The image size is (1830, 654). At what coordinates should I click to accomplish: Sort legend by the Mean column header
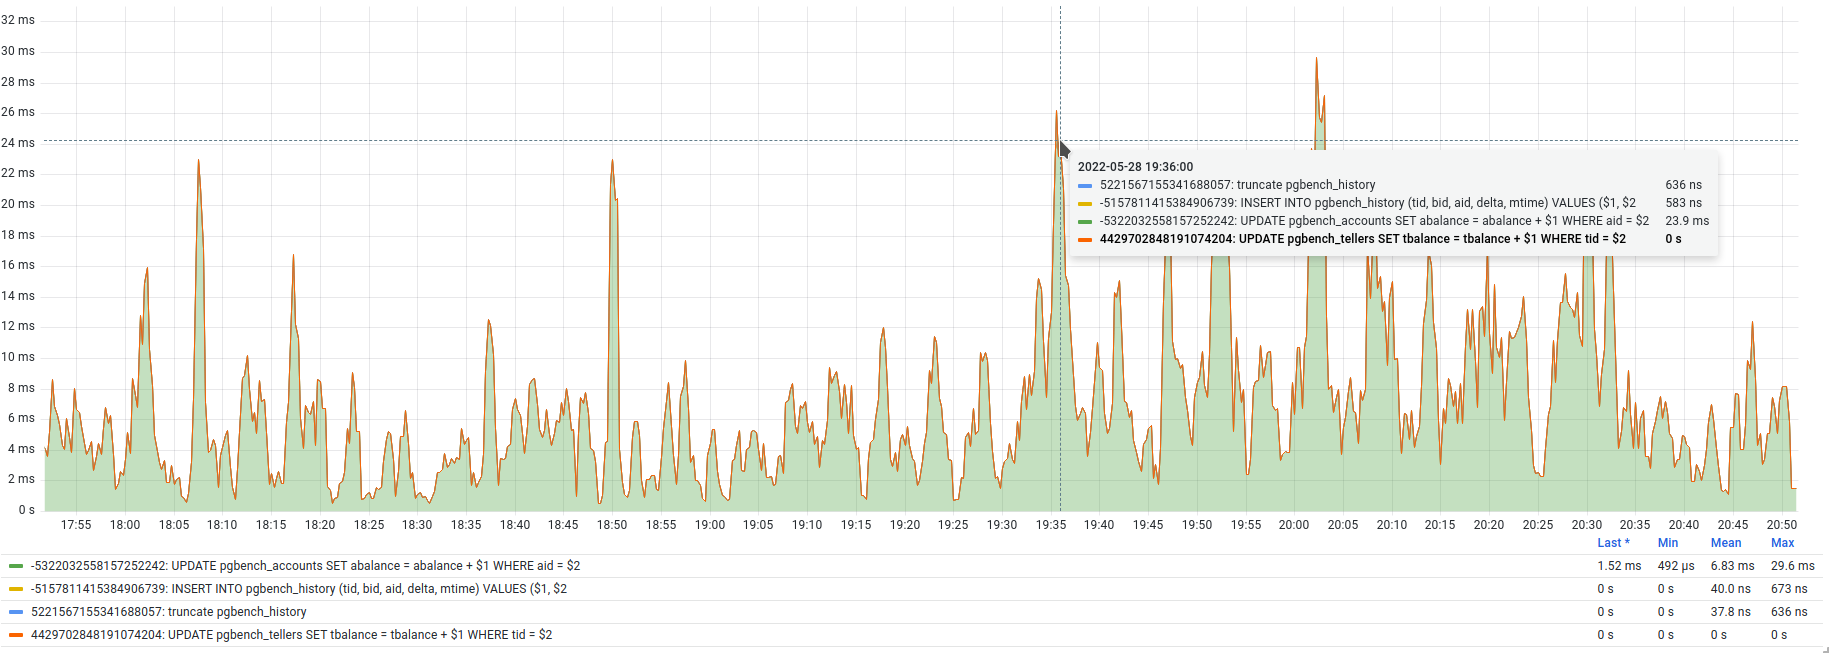pos(1726,543)
